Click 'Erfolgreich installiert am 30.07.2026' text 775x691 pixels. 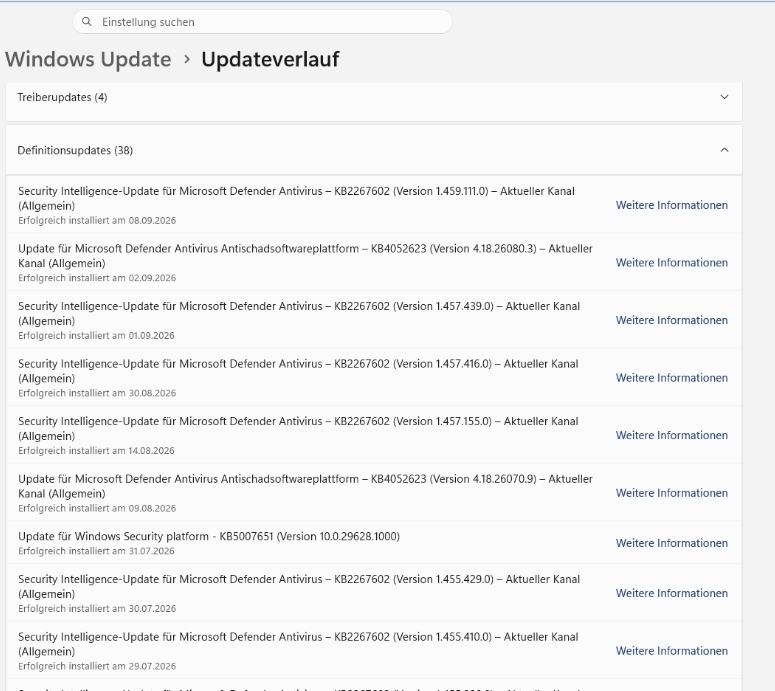[x=97, y=608]
